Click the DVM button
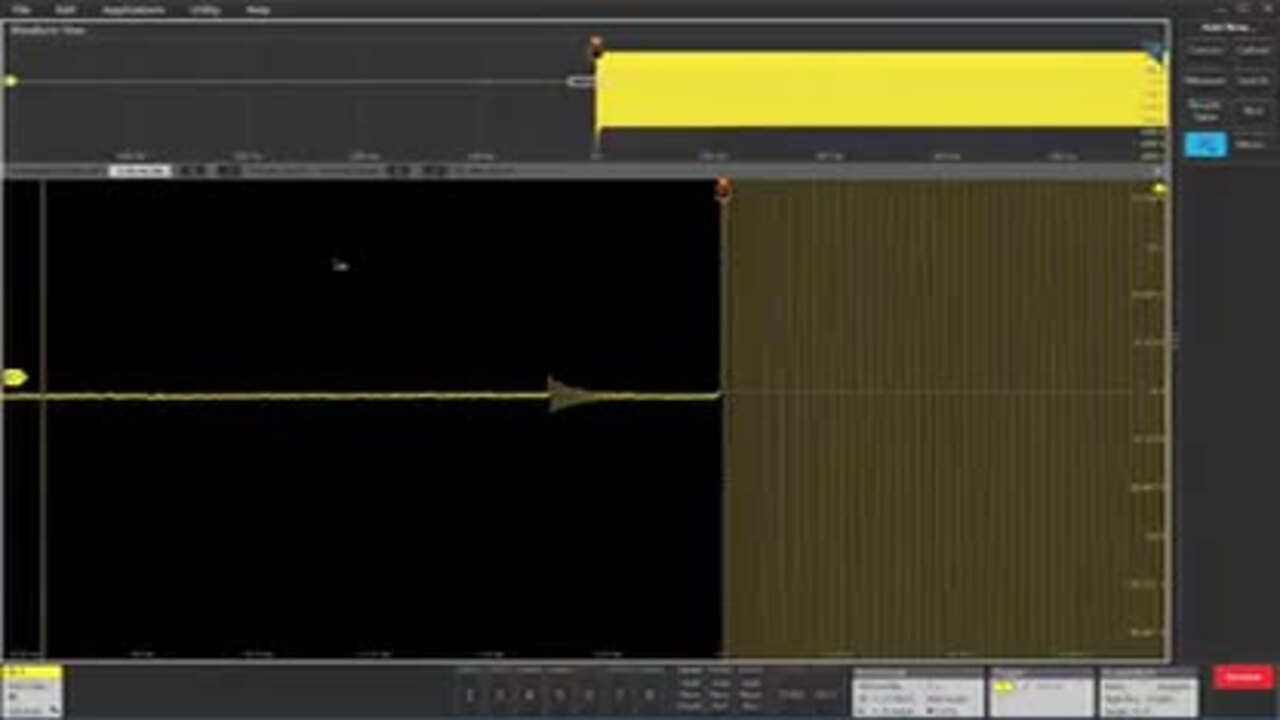Viewport: 1280px width, 720px height. point(792,695)
